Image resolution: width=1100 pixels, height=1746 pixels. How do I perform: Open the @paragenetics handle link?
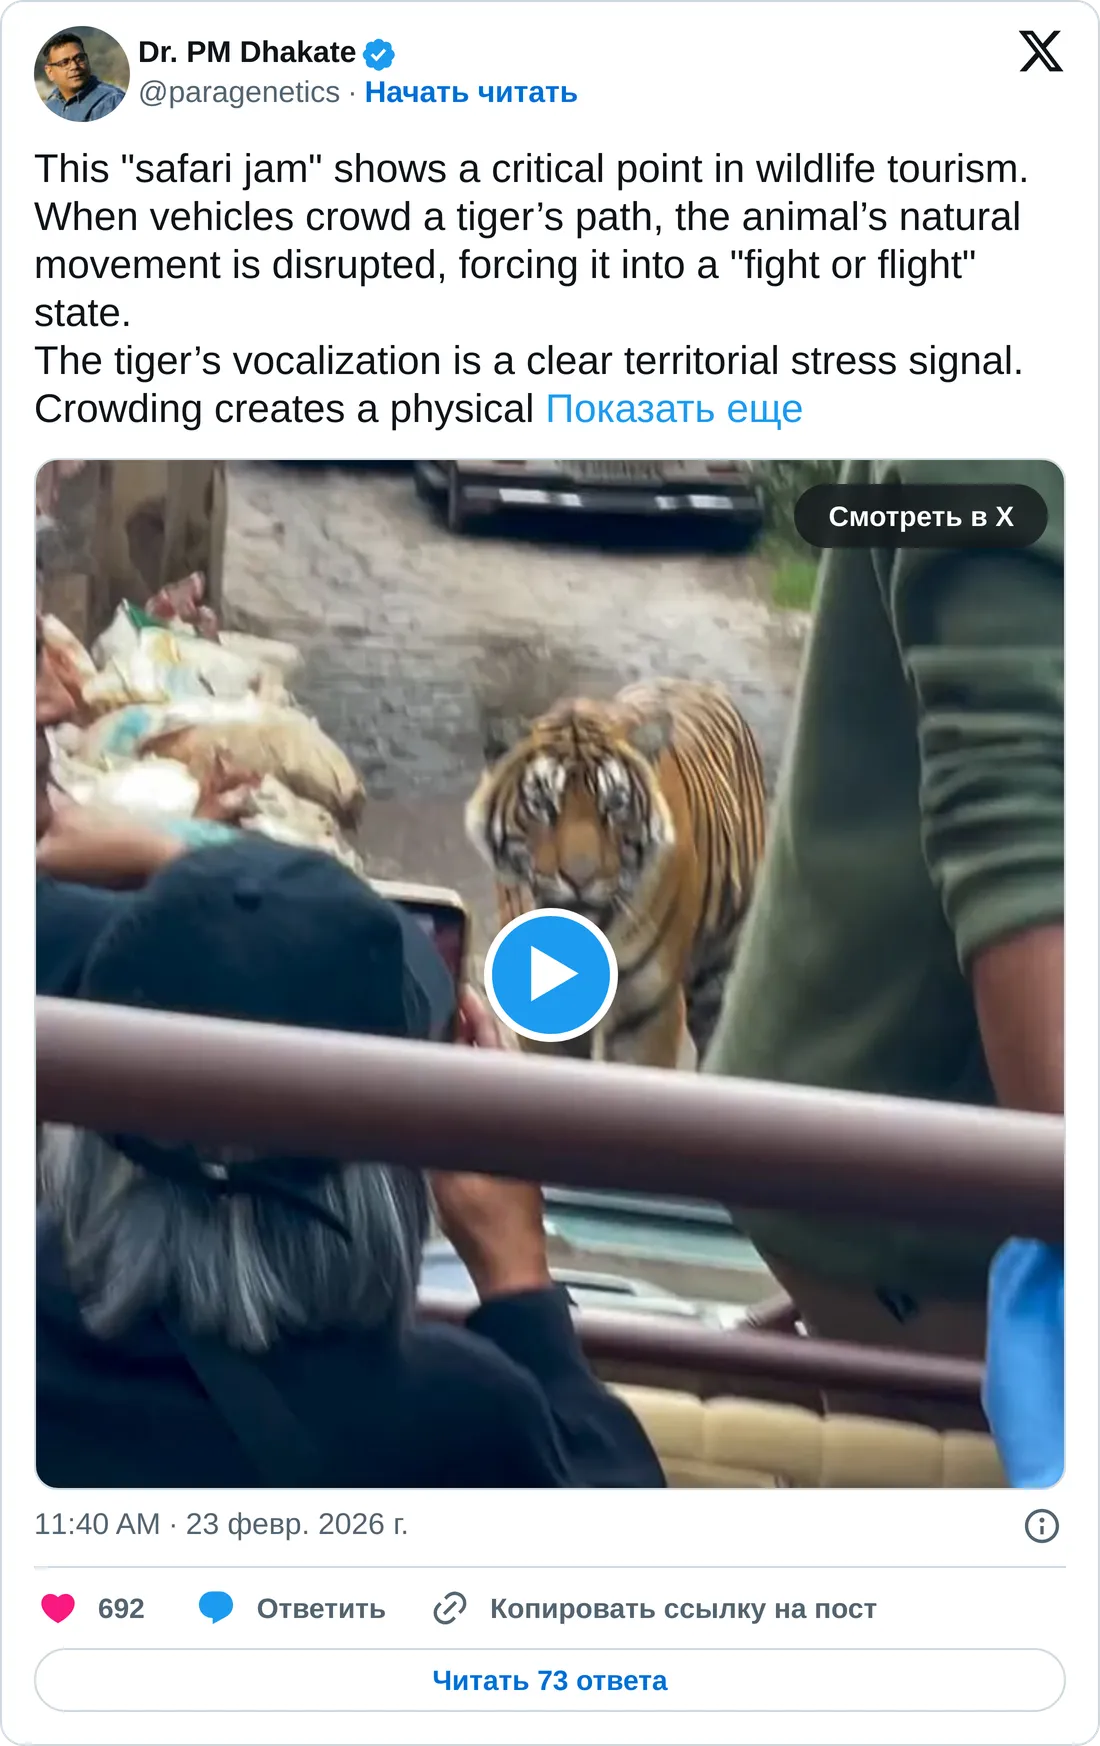[239, 92]
